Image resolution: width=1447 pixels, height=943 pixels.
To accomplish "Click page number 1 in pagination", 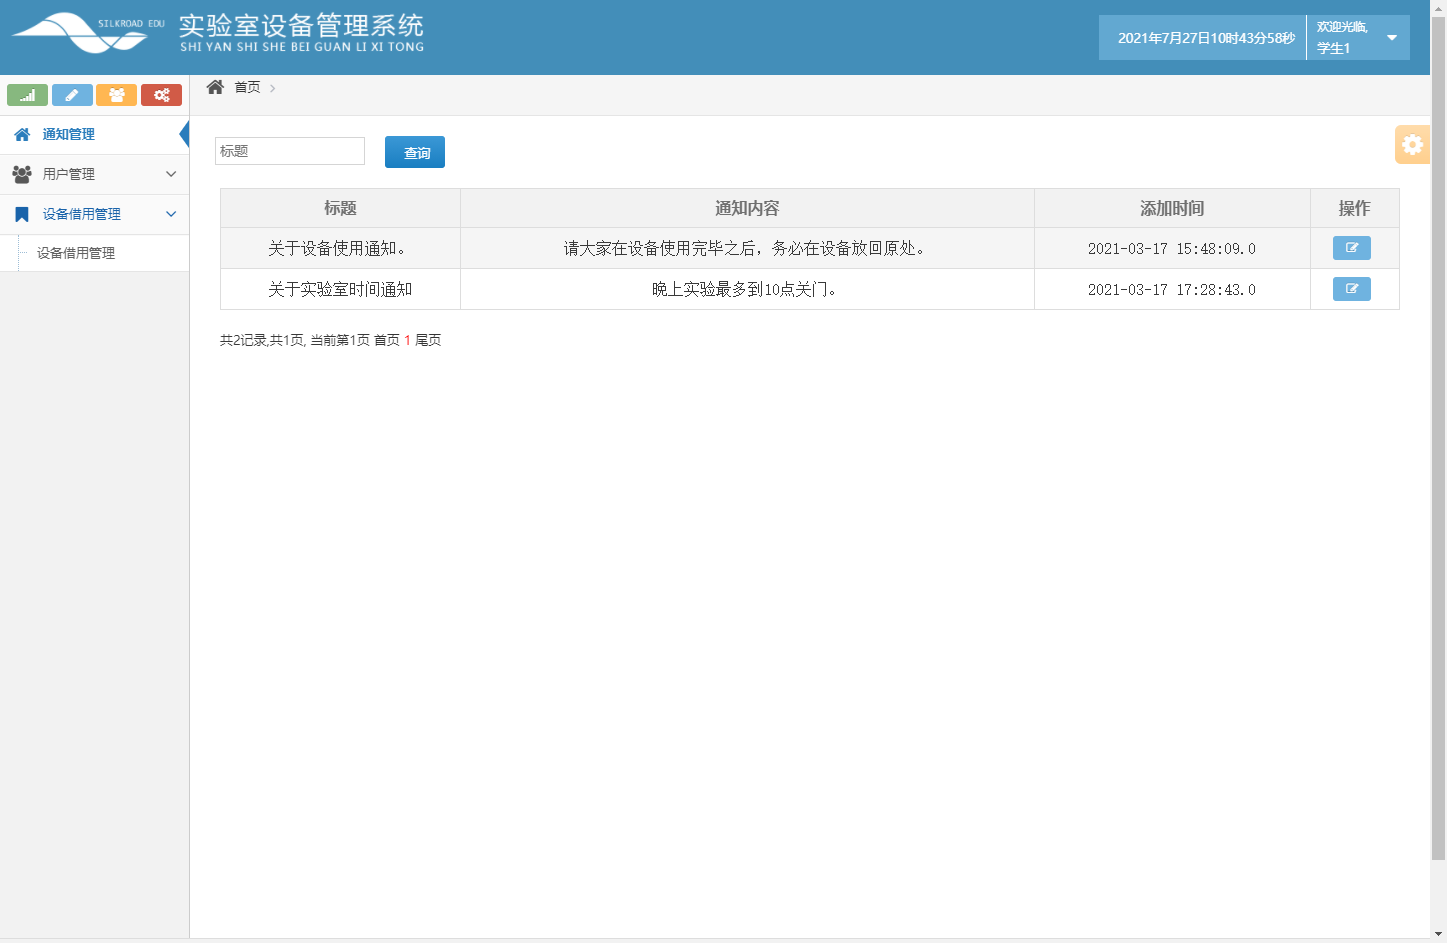I will pyautogui.click(x=406, y=340).
